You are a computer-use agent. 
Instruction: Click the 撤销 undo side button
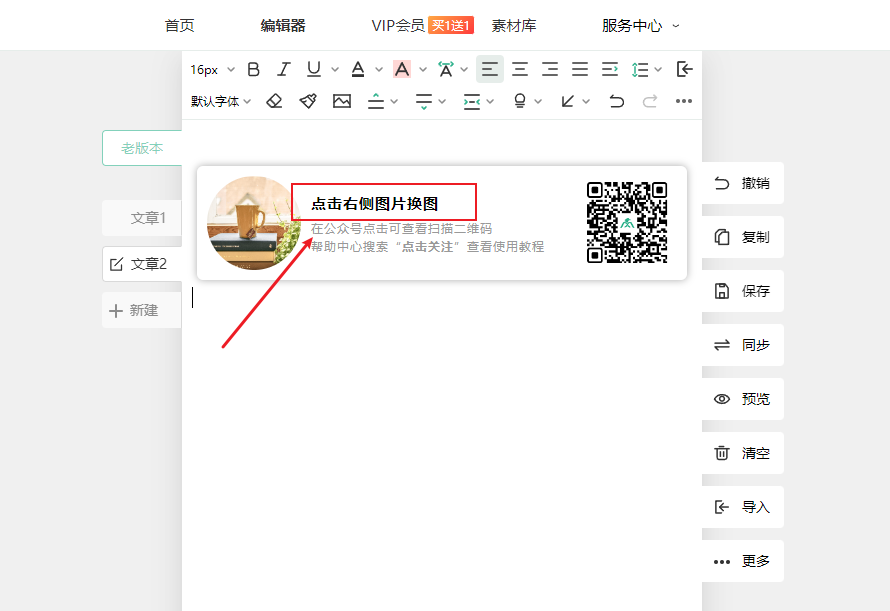742,183
